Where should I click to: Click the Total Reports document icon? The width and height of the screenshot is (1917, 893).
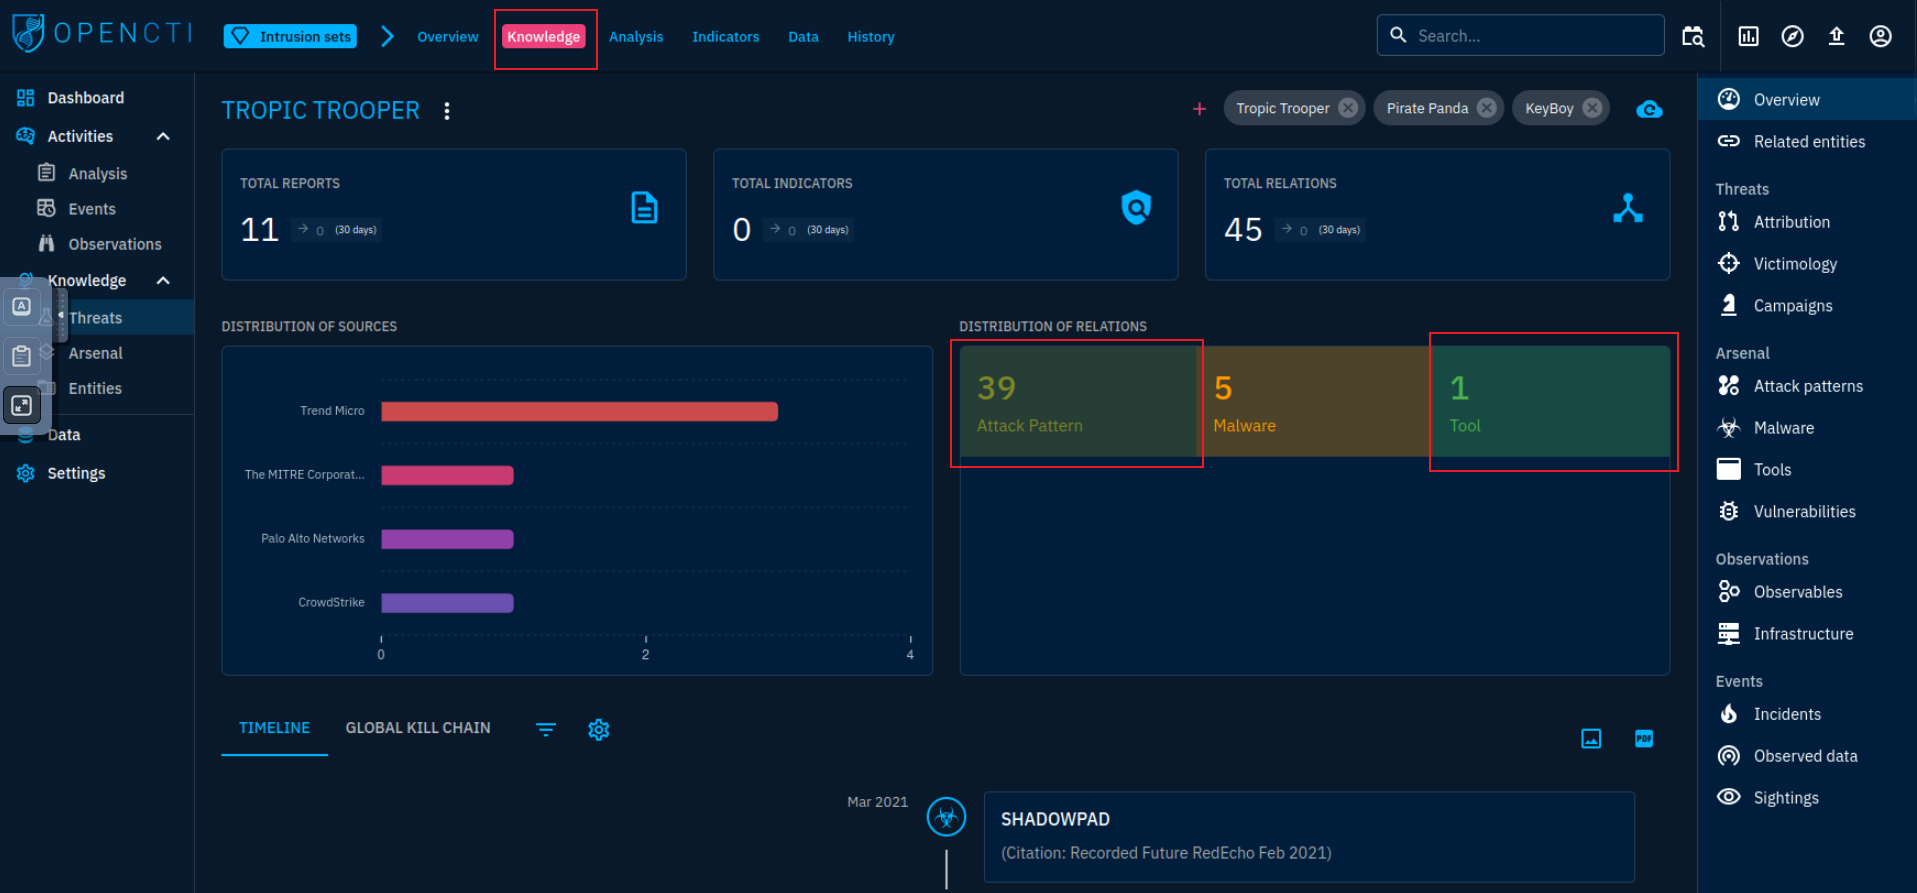tap(644, 208)
